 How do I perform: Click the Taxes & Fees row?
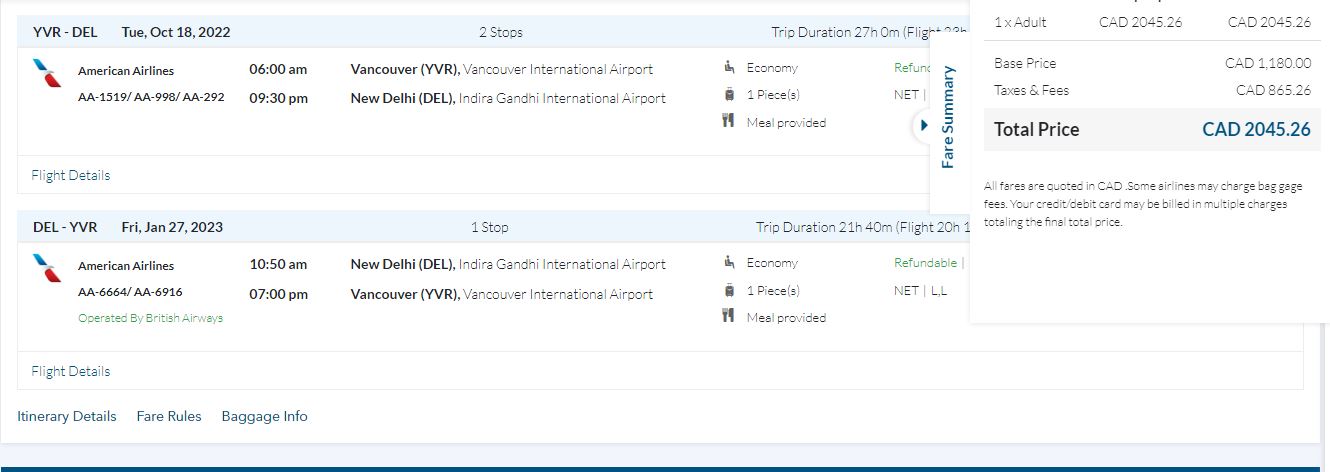coord(1151,90)
